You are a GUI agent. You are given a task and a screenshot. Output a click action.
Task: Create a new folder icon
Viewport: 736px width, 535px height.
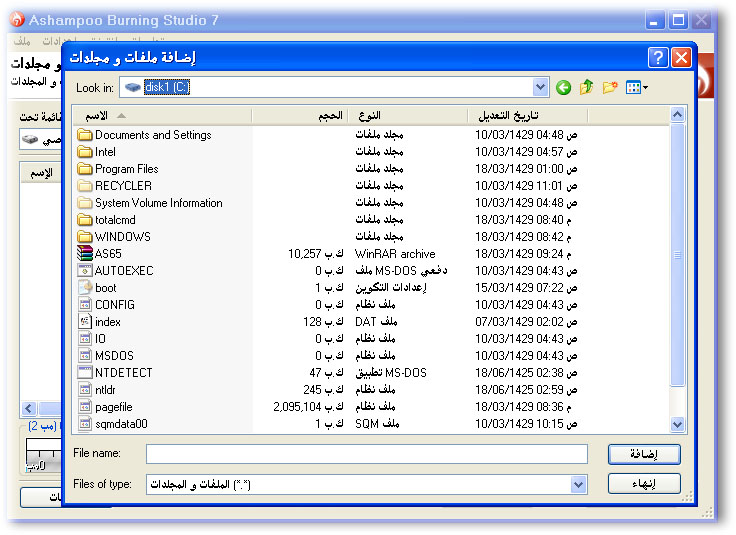click(x=610, y=87)
